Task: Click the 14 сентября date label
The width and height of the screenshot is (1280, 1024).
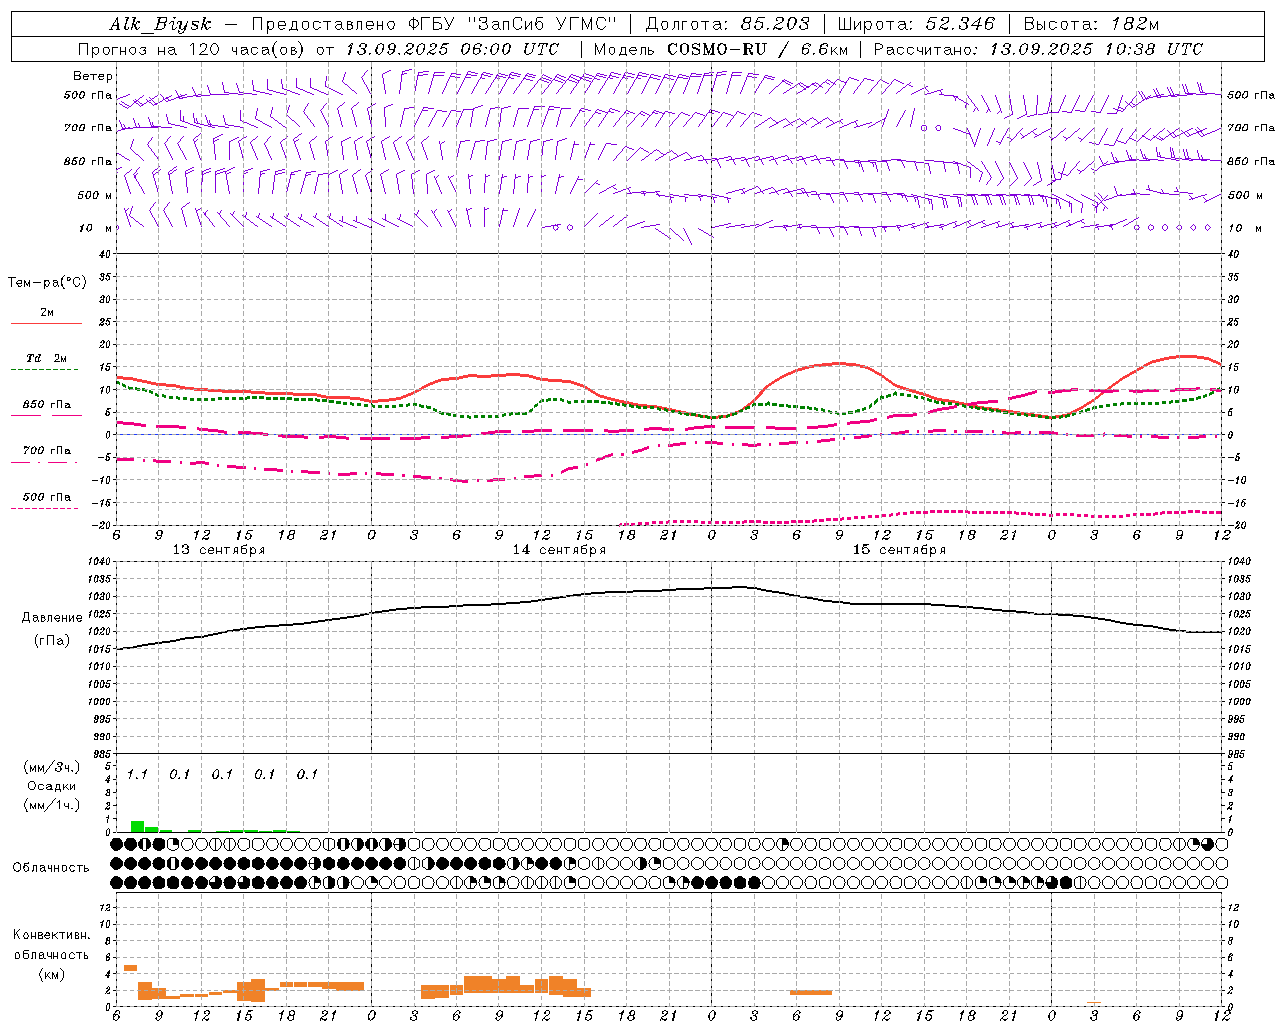Action: 559,550
